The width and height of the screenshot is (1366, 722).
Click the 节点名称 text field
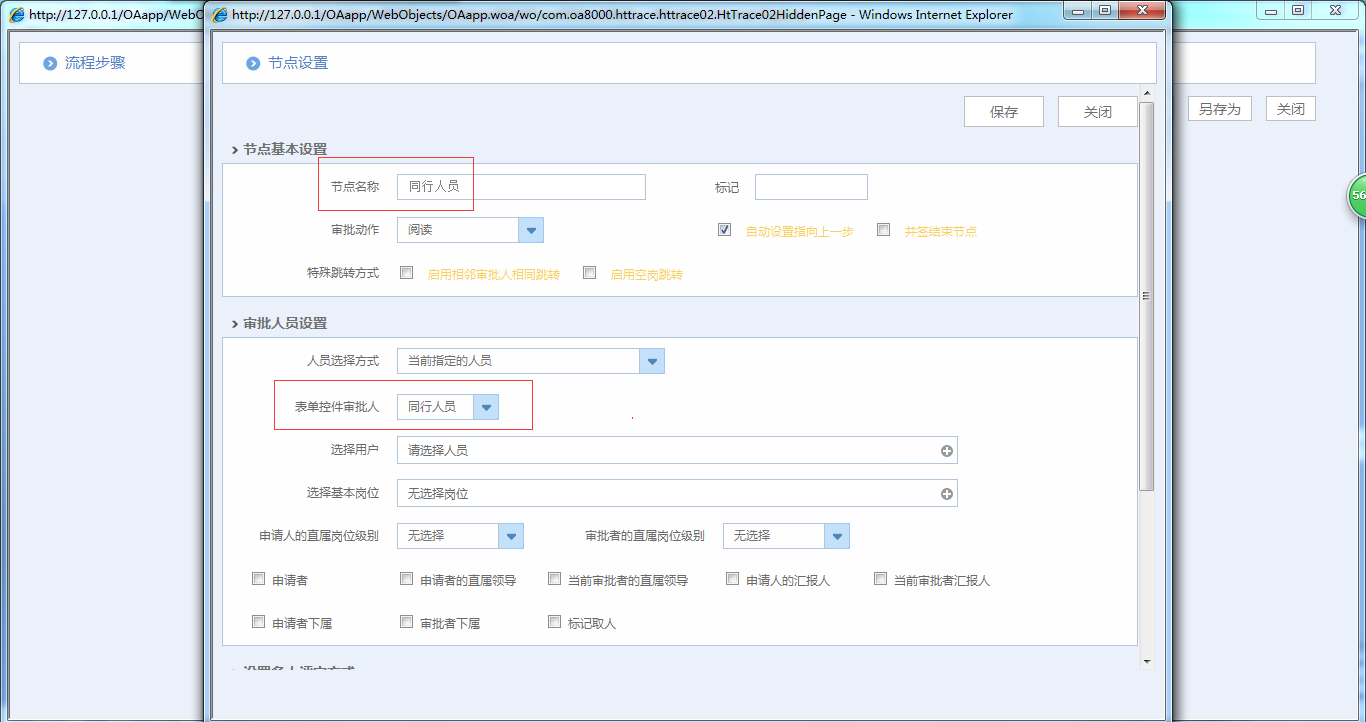click(520, 187)
